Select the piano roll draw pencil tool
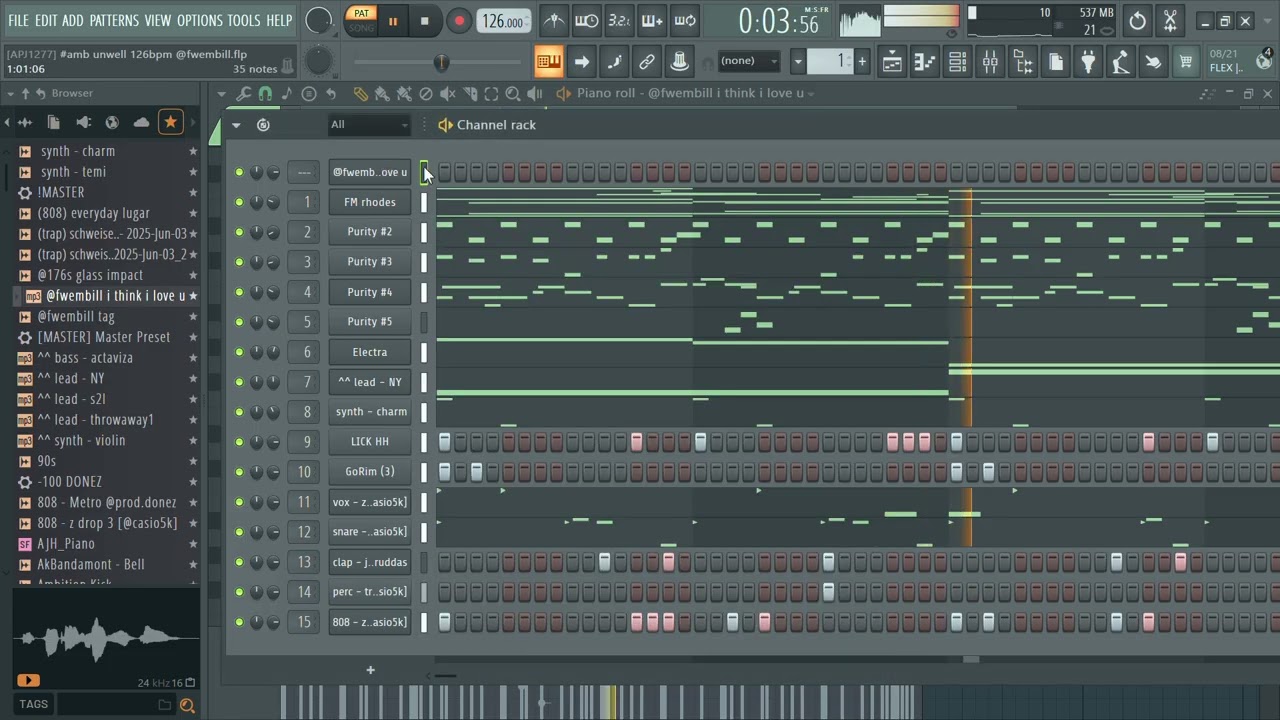Screen dimensions: 1280x720 360,94
